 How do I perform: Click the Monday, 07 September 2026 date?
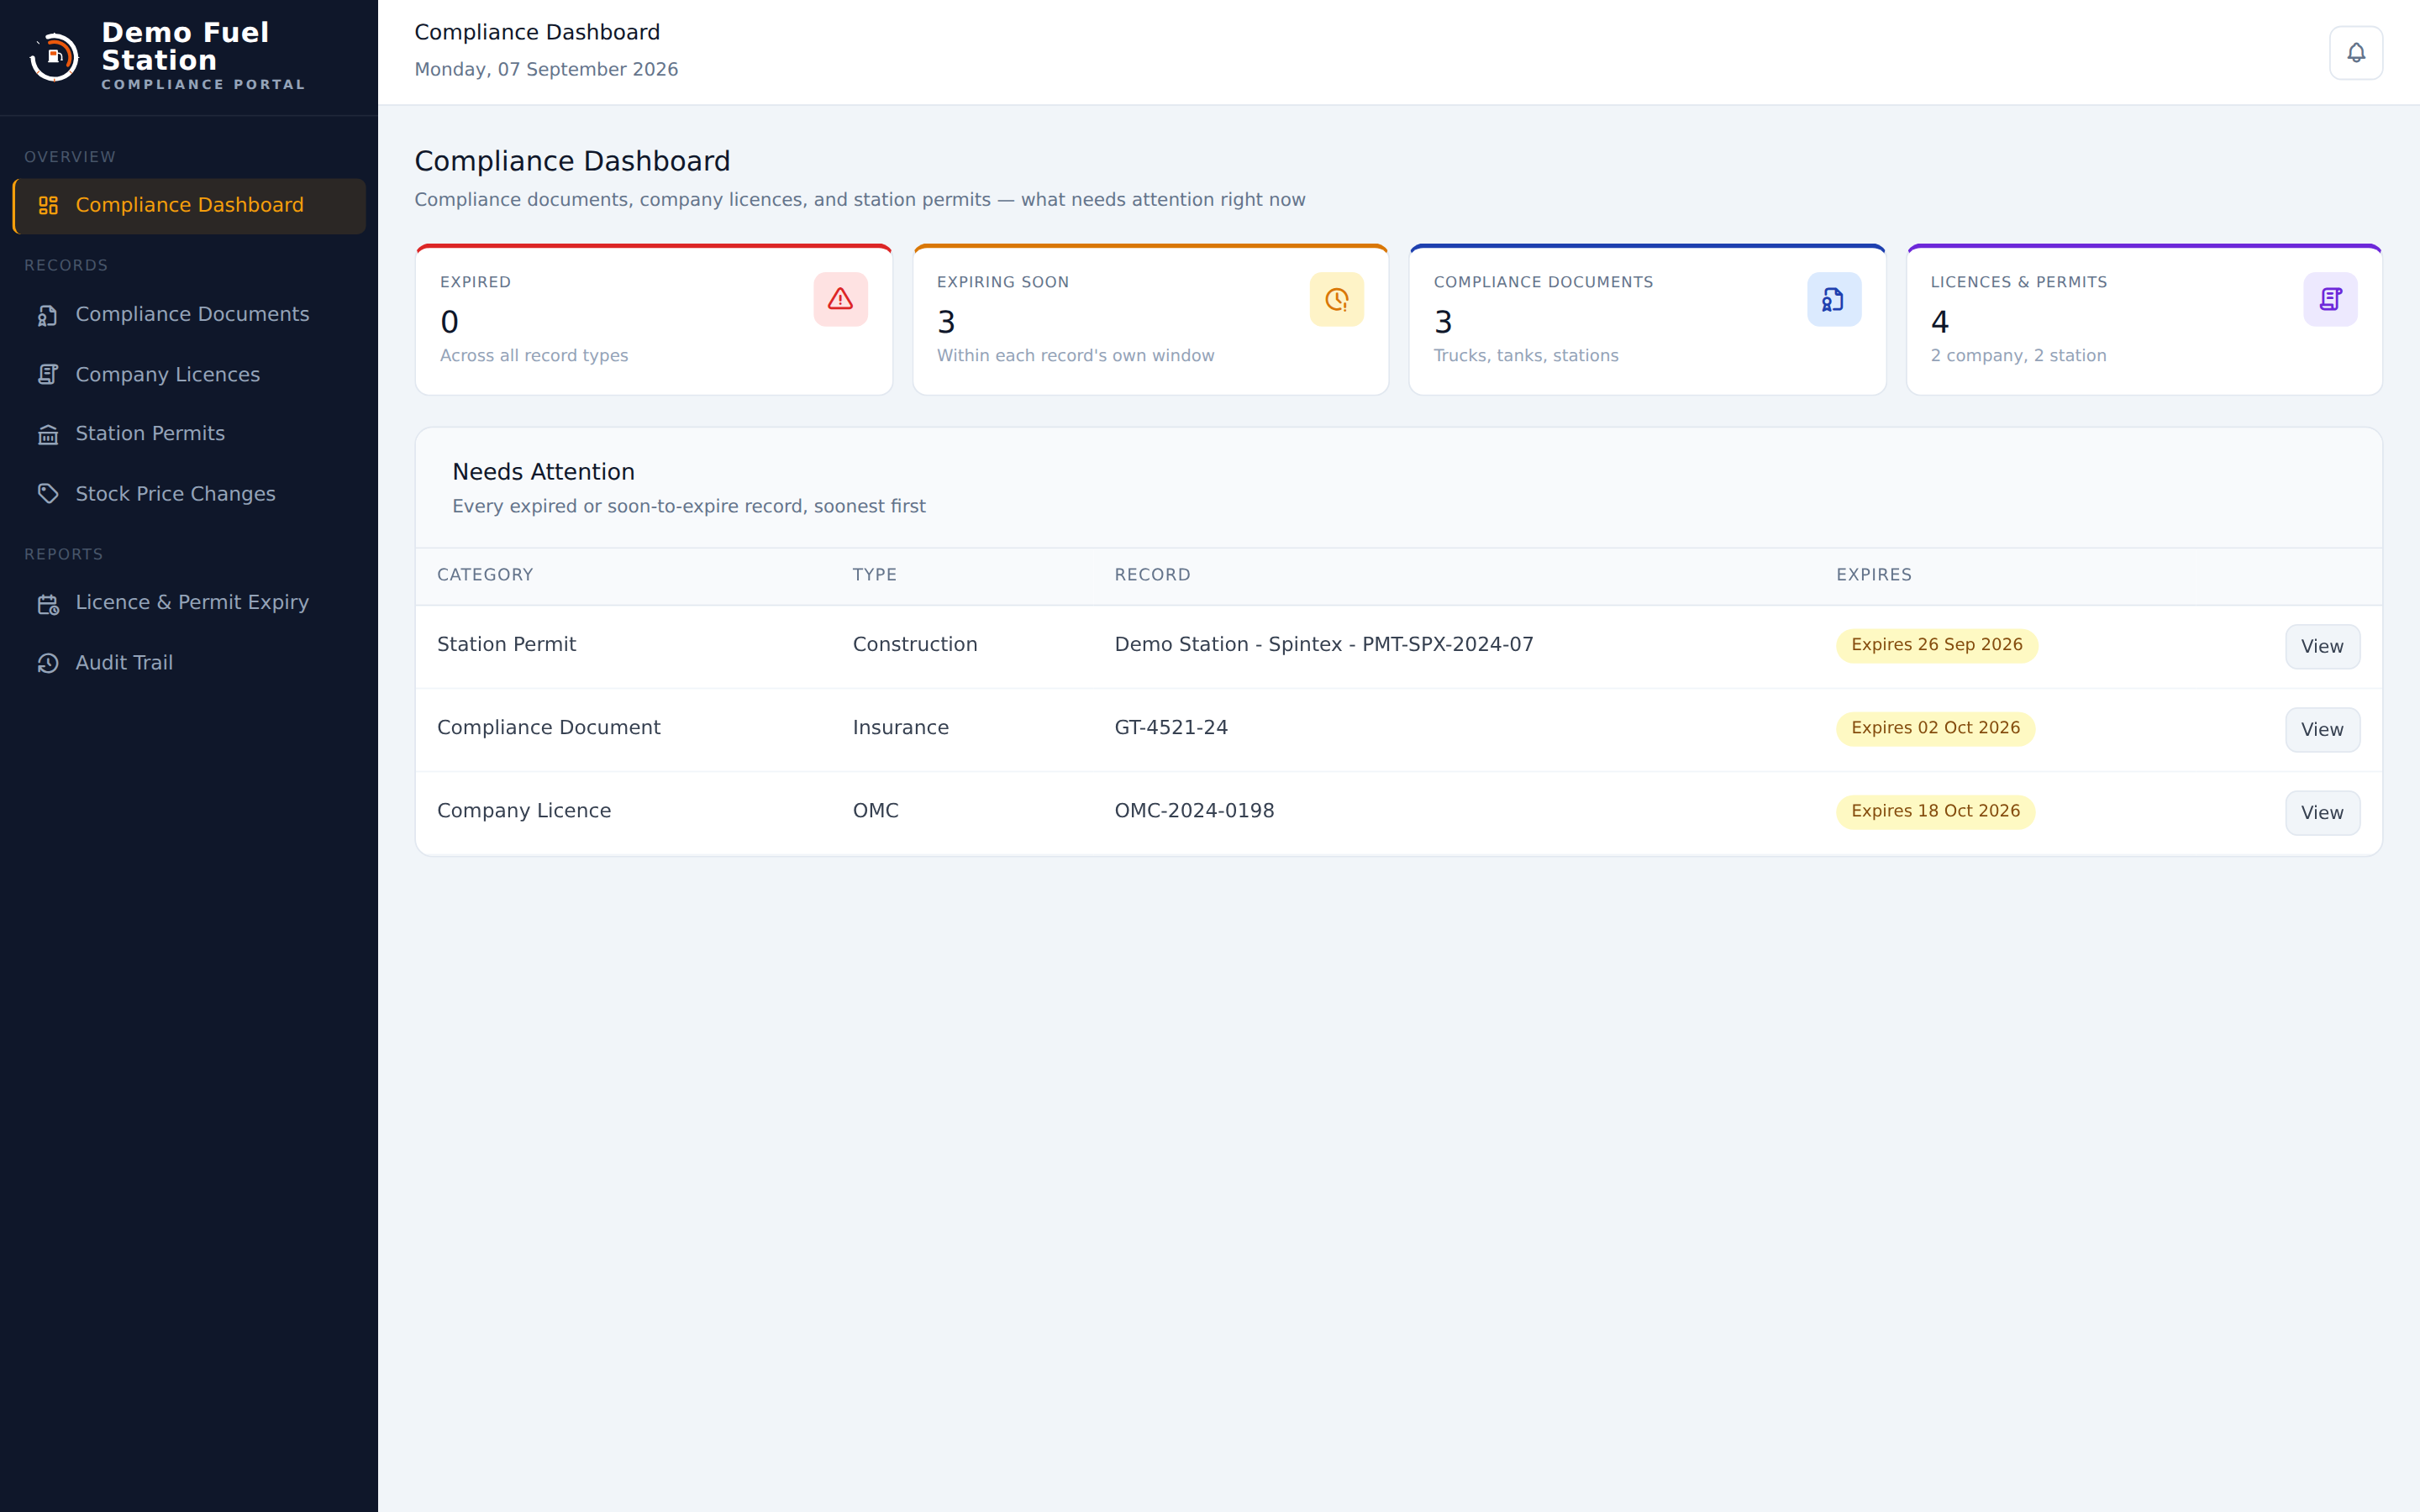point(546,70)
